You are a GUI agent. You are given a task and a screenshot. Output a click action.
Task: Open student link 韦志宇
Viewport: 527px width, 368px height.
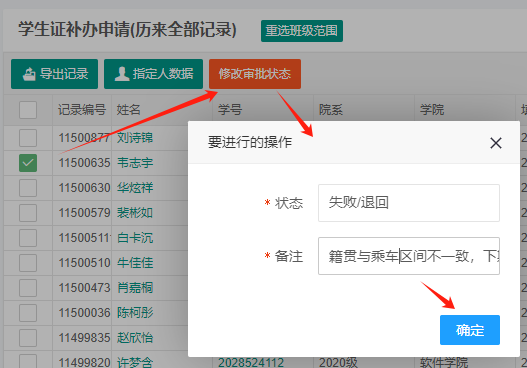coord(135,163)
